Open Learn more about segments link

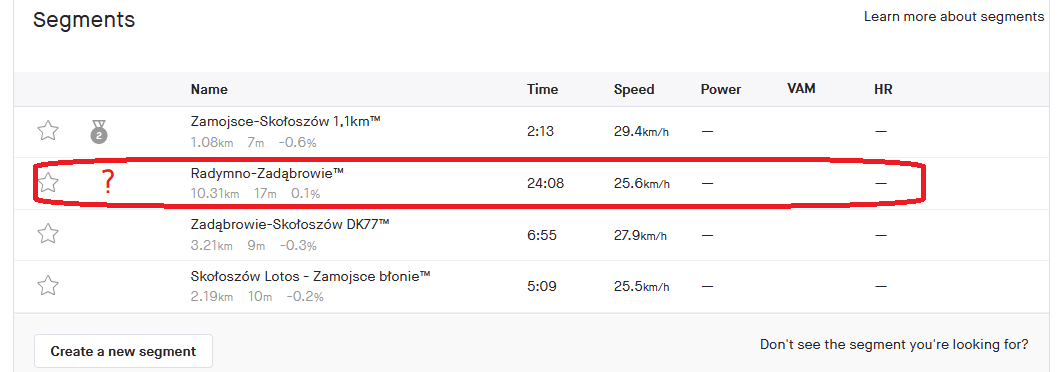pyautogui.click(x=954, y=16)
